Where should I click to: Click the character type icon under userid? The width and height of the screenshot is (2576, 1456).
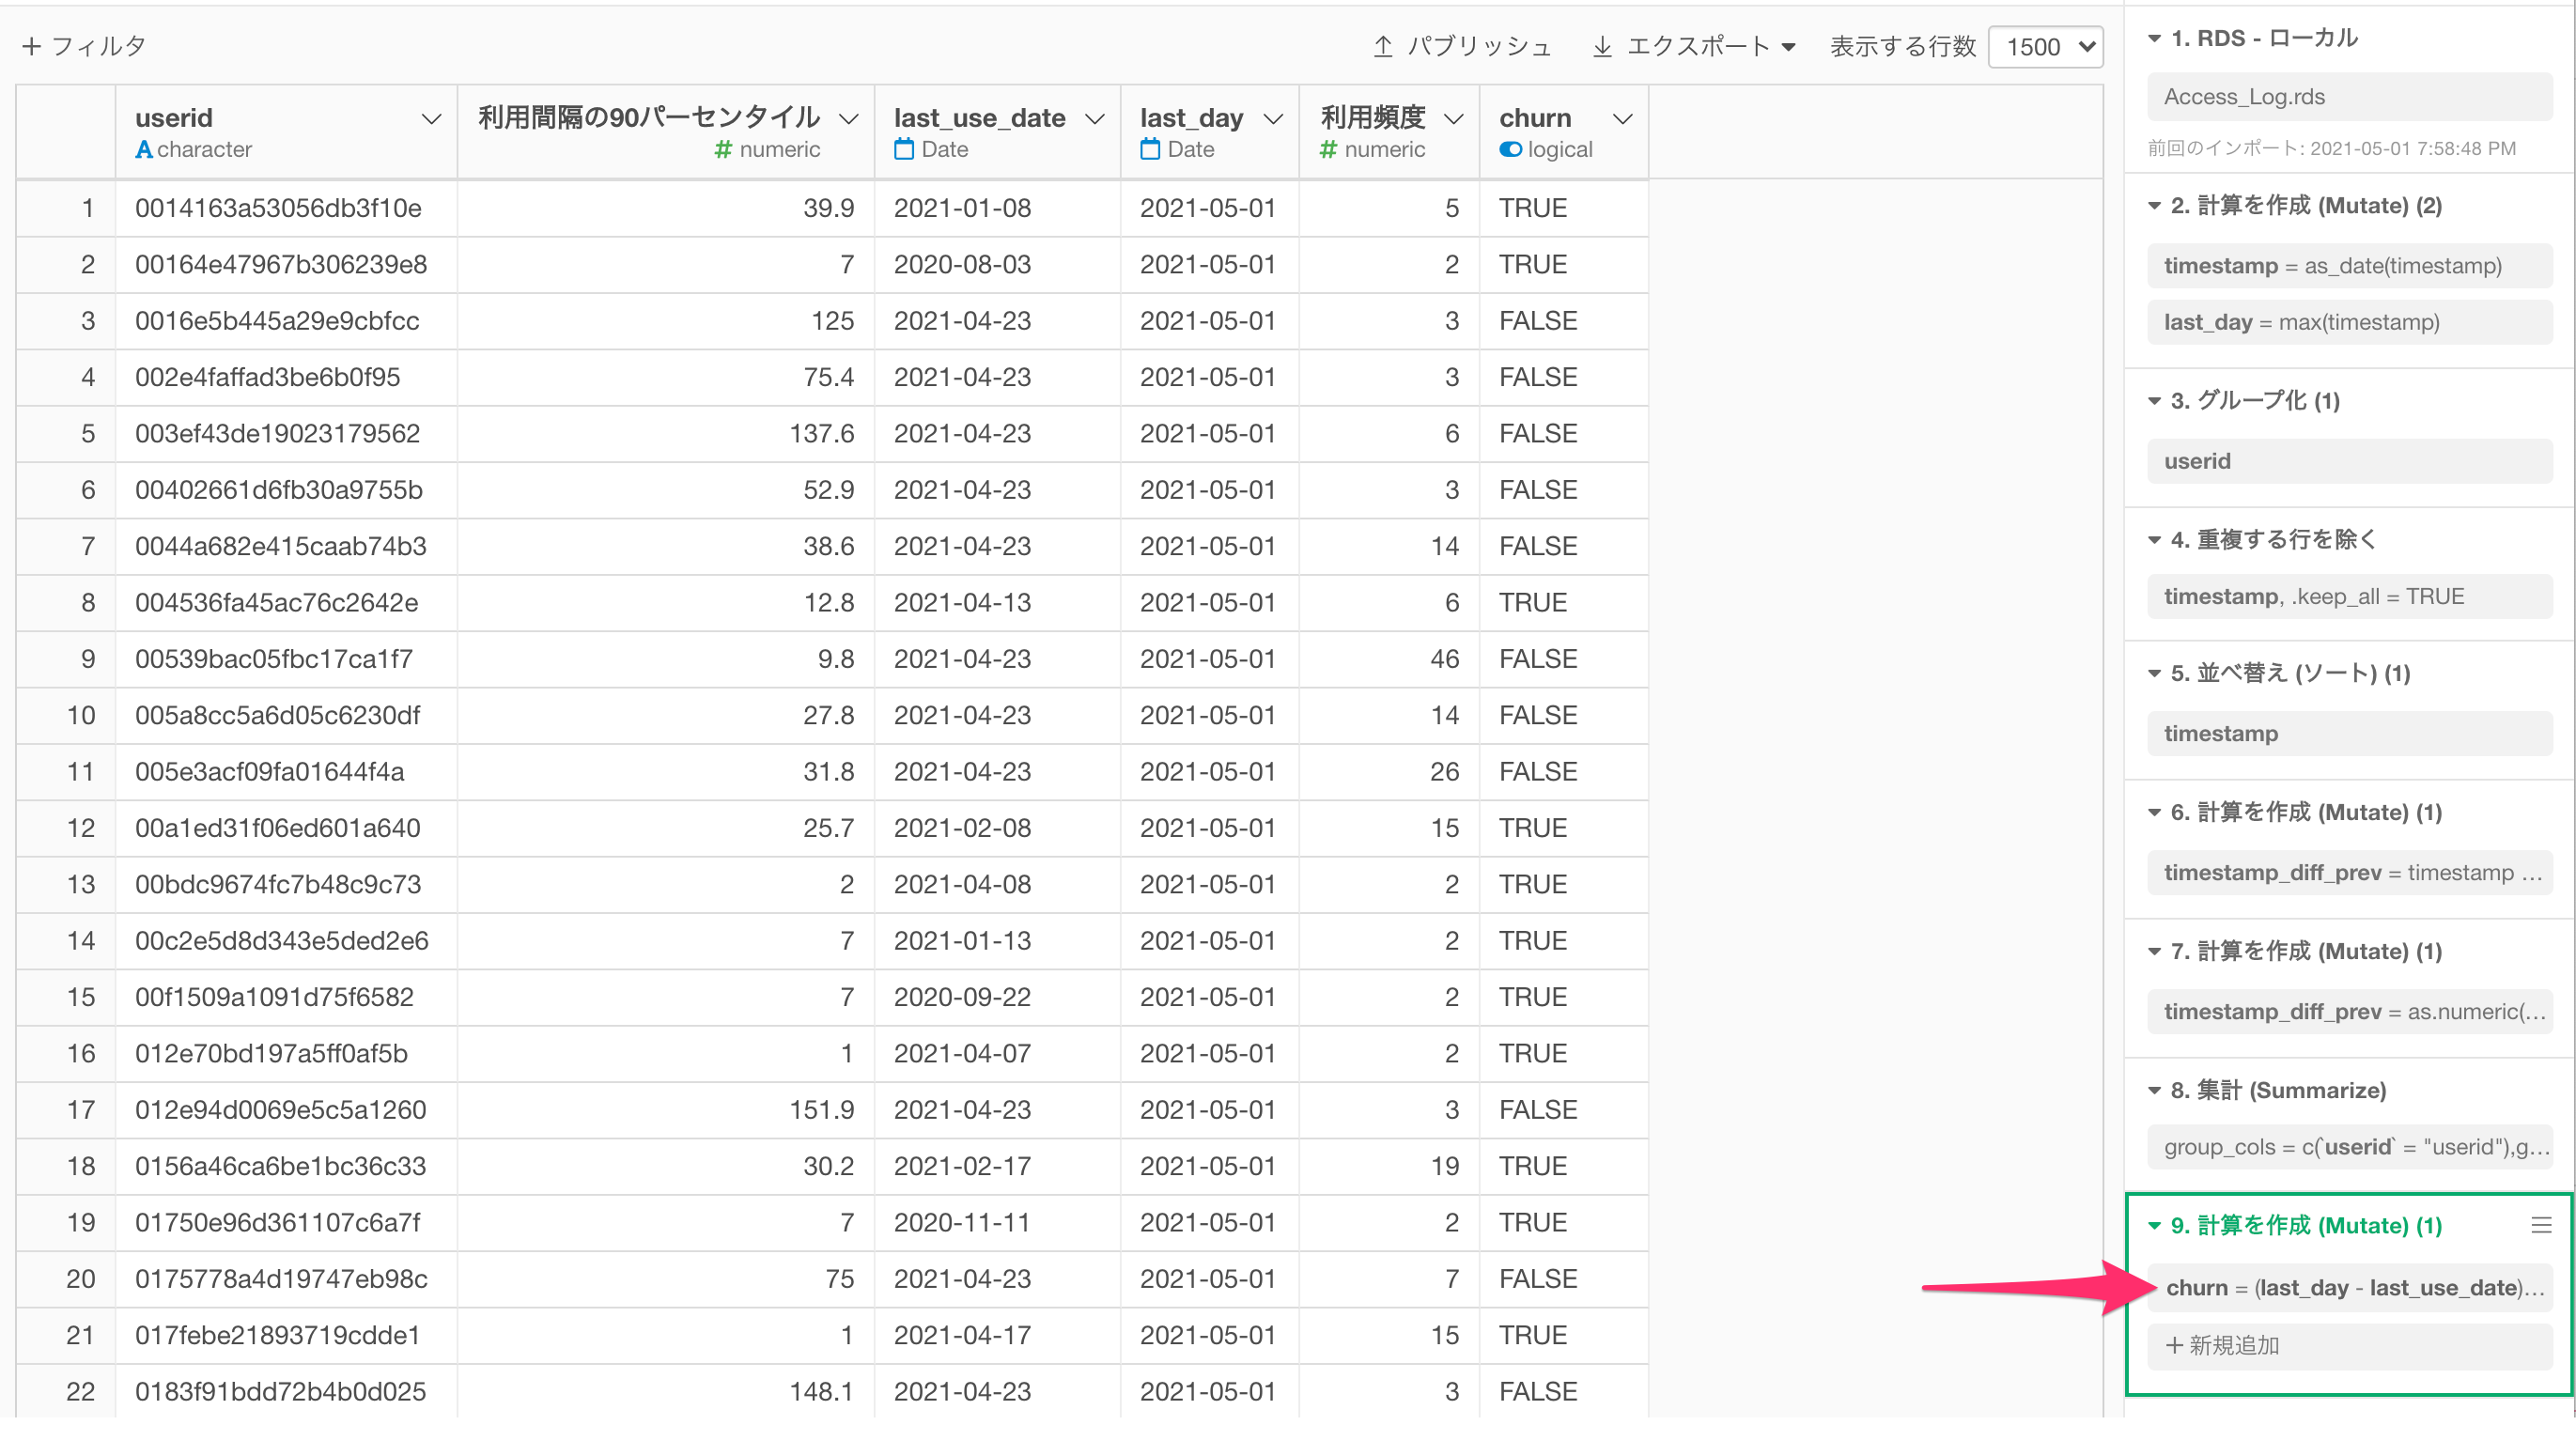pyautogui.click(x=144, y=150)
